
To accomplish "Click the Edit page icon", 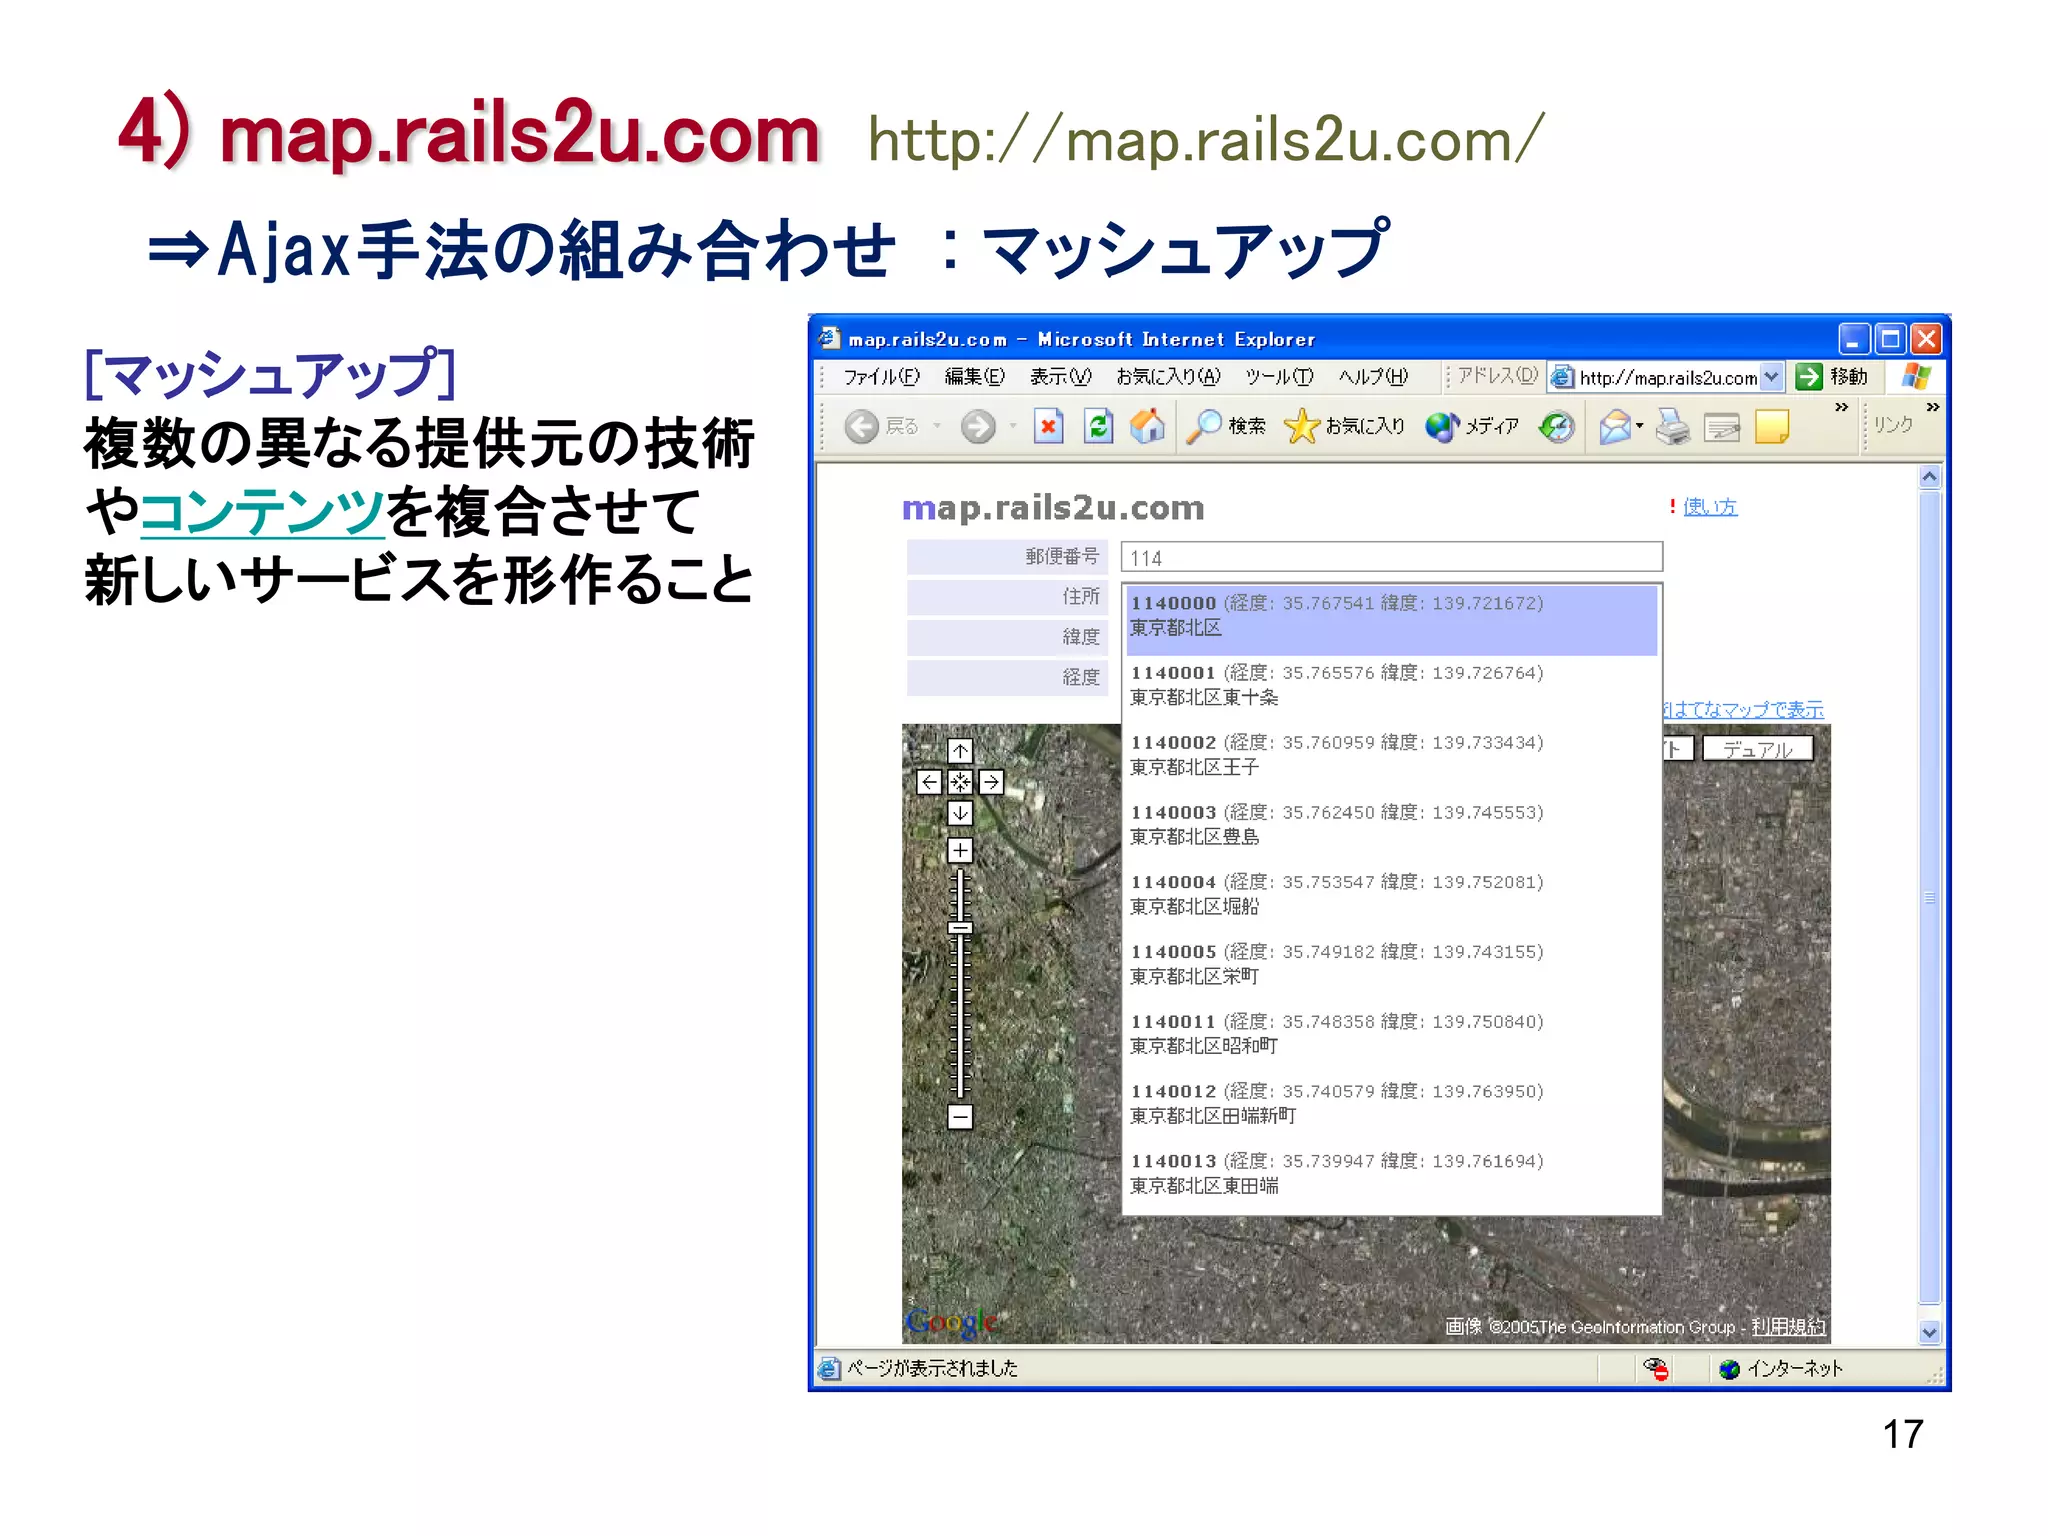I will [x=1722, y=428].
